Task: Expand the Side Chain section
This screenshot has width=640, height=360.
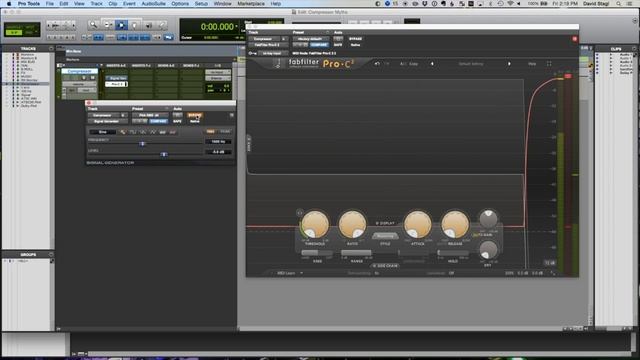Action: point(385,266)
